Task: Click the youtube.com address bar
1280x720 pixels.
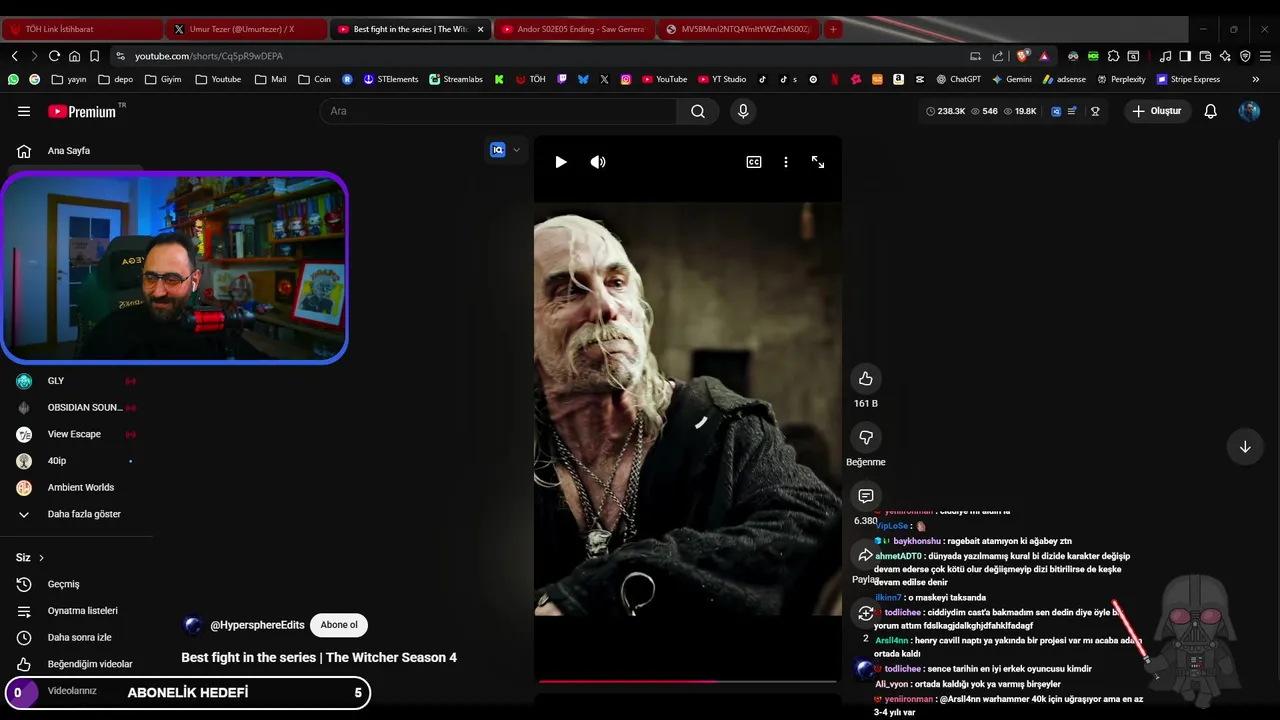Action: (x=540, y=56)
